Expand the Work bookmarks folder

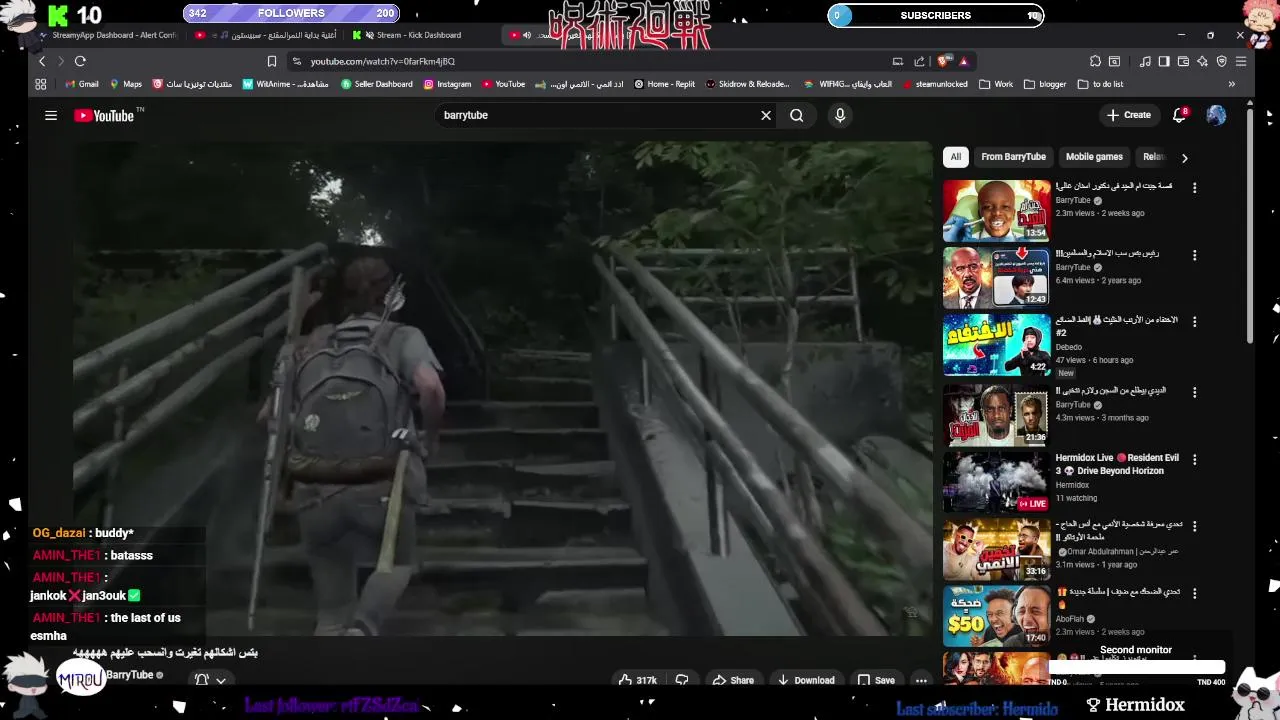point(996,84)
